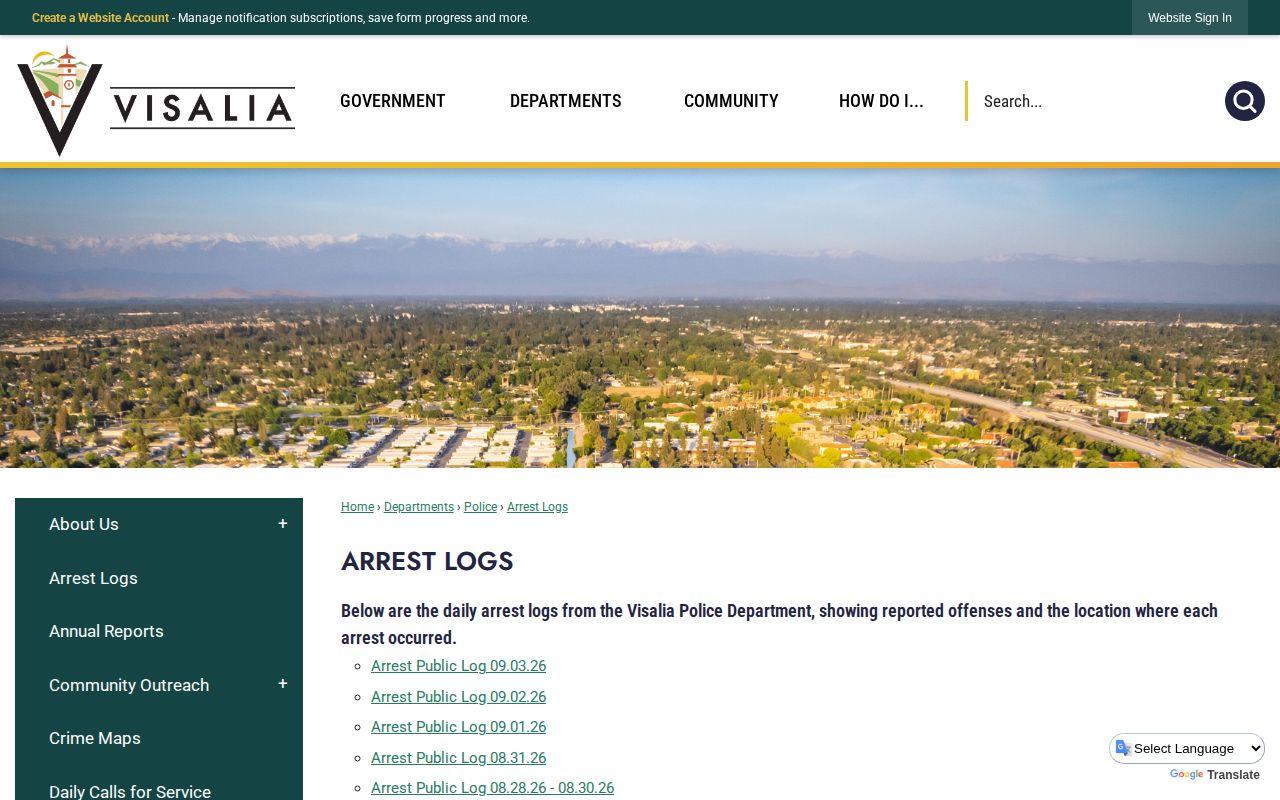Click the search magnifier icon button

pyautogui.click(x=1244, y=101)
